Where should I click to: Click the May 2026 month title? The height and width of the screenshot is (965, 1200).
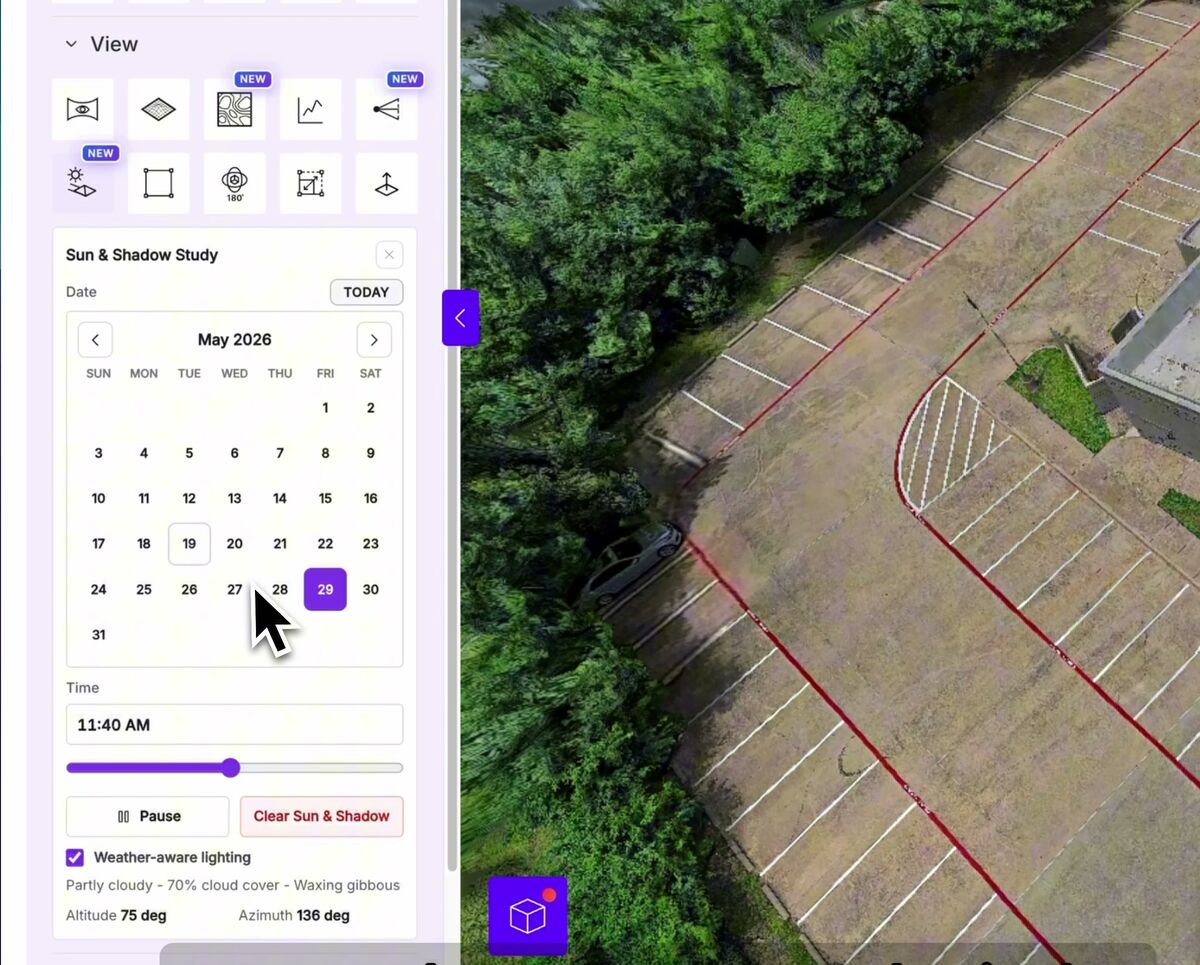[x=234, y=340]
